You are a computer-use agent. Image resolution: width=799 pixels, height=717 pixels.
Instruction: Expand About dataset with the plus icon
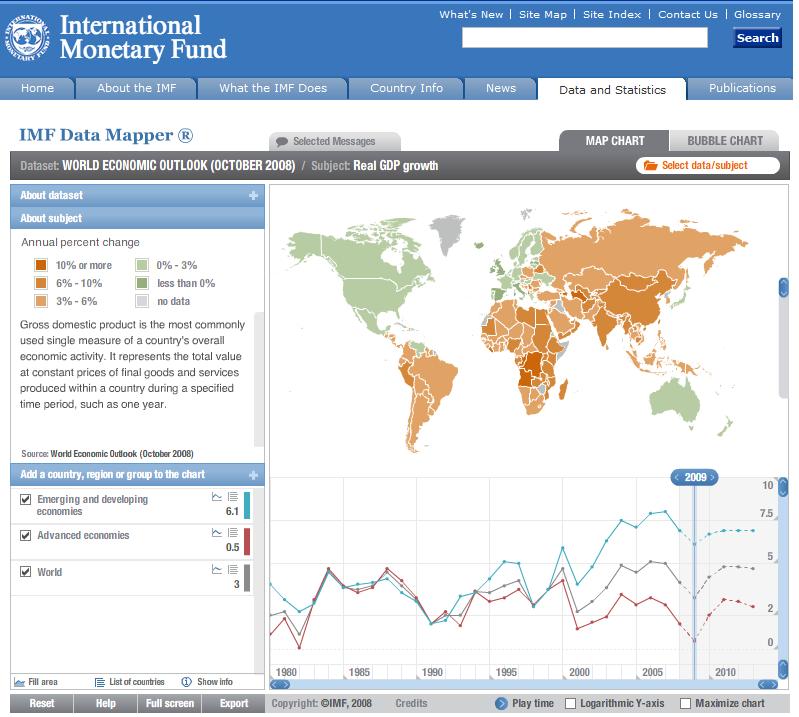(253, 196)
